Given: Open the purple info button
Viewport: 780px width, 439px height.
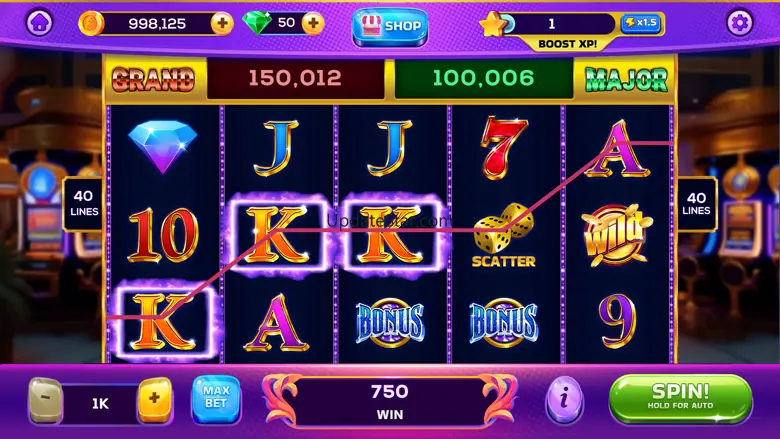Looking at the screenshot, I should [x=564, y=399].
